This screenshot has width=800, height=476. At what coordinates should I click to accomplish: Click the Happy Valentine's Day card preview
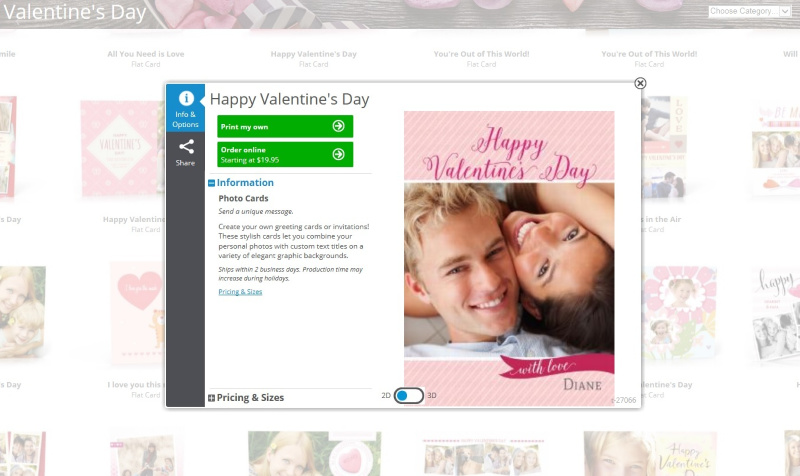coord(509,259)
